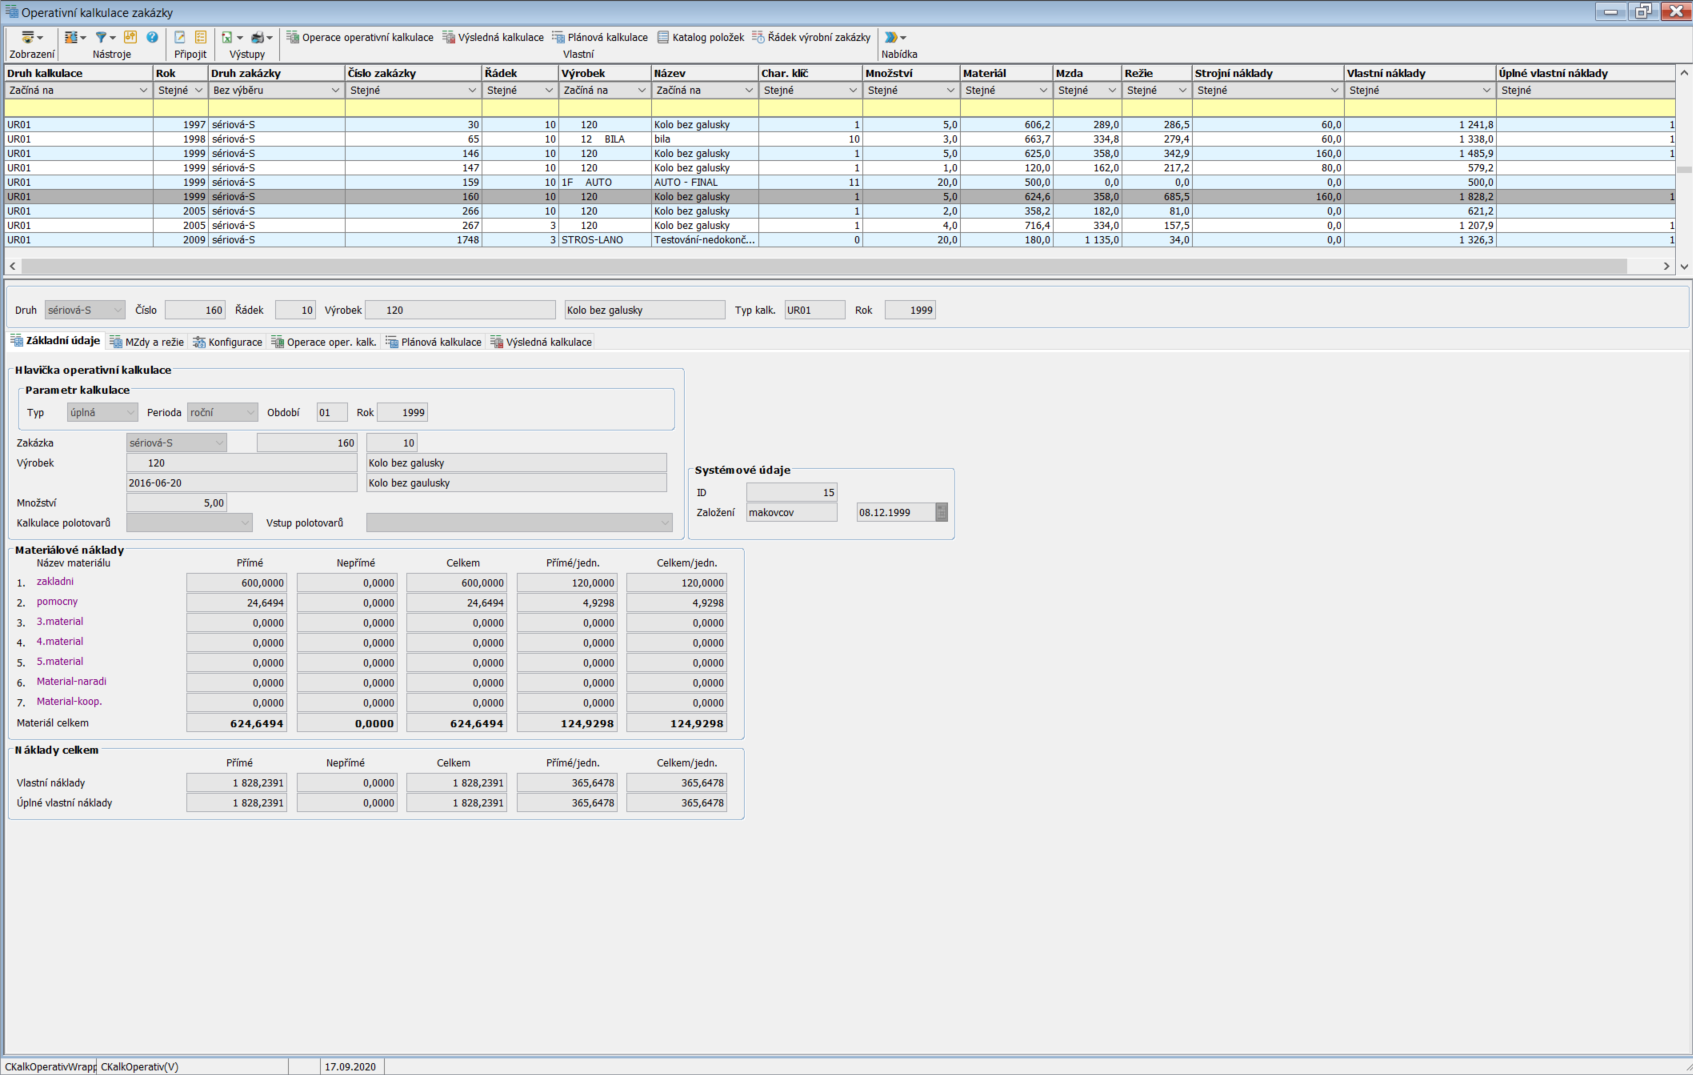Switch to the Výsledná kalkulace tab
1693x1075 pixels.
541,342
